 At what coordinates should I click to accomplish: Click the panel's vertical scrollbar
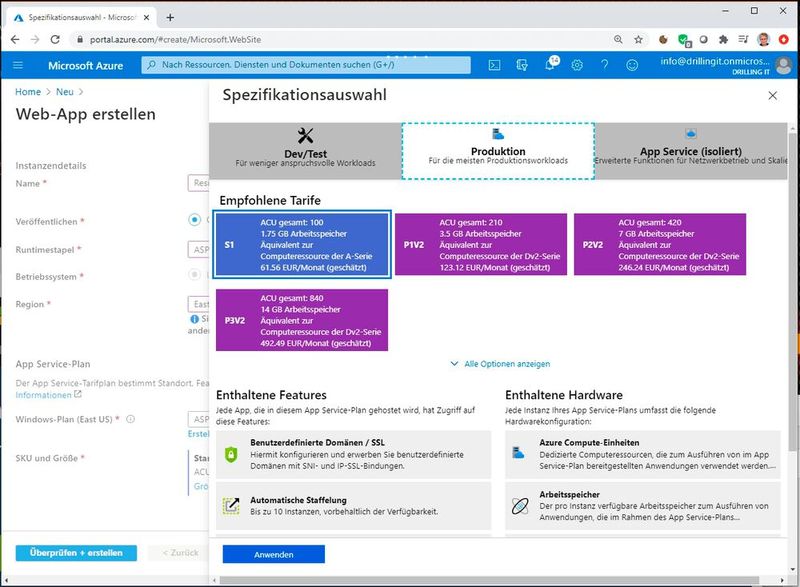[x=792, y=291]
